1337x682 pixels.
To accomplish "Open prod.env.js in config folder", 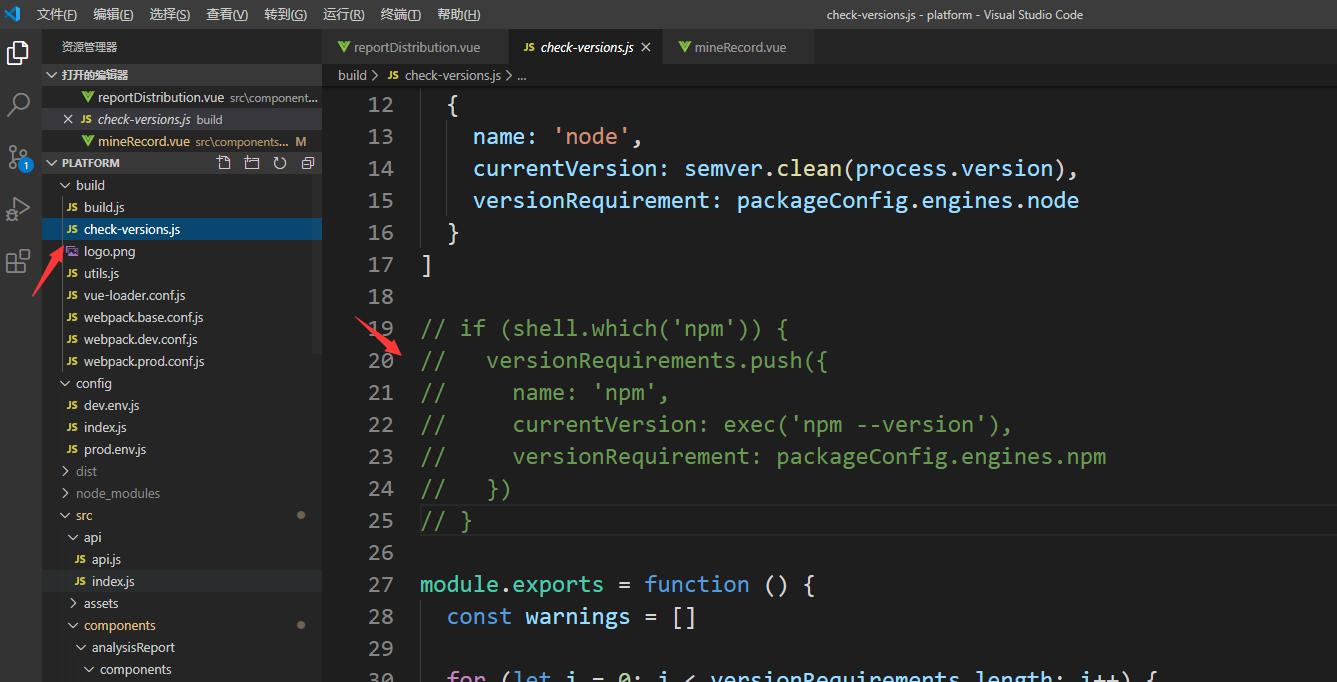I will click(182, 449).
